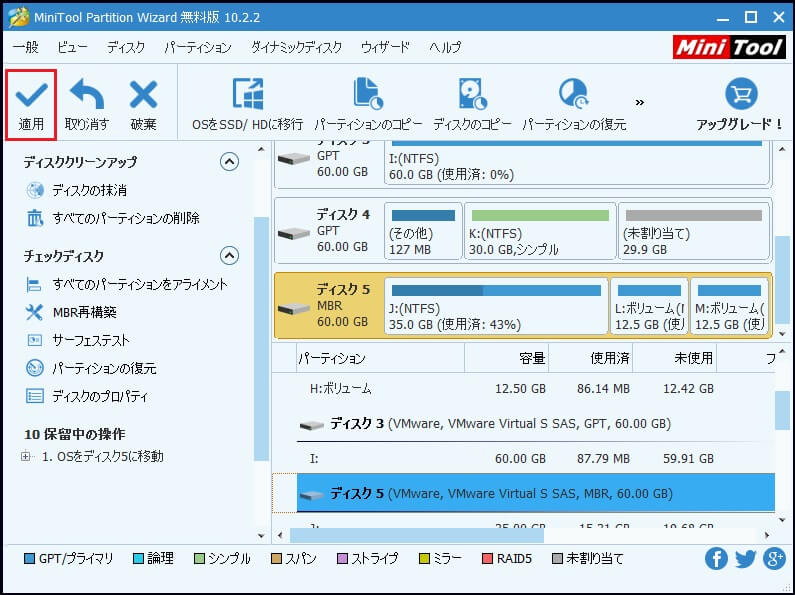795x595 pixels.
Task: Open the ビュー menu
Action: [x=72, y=47]
